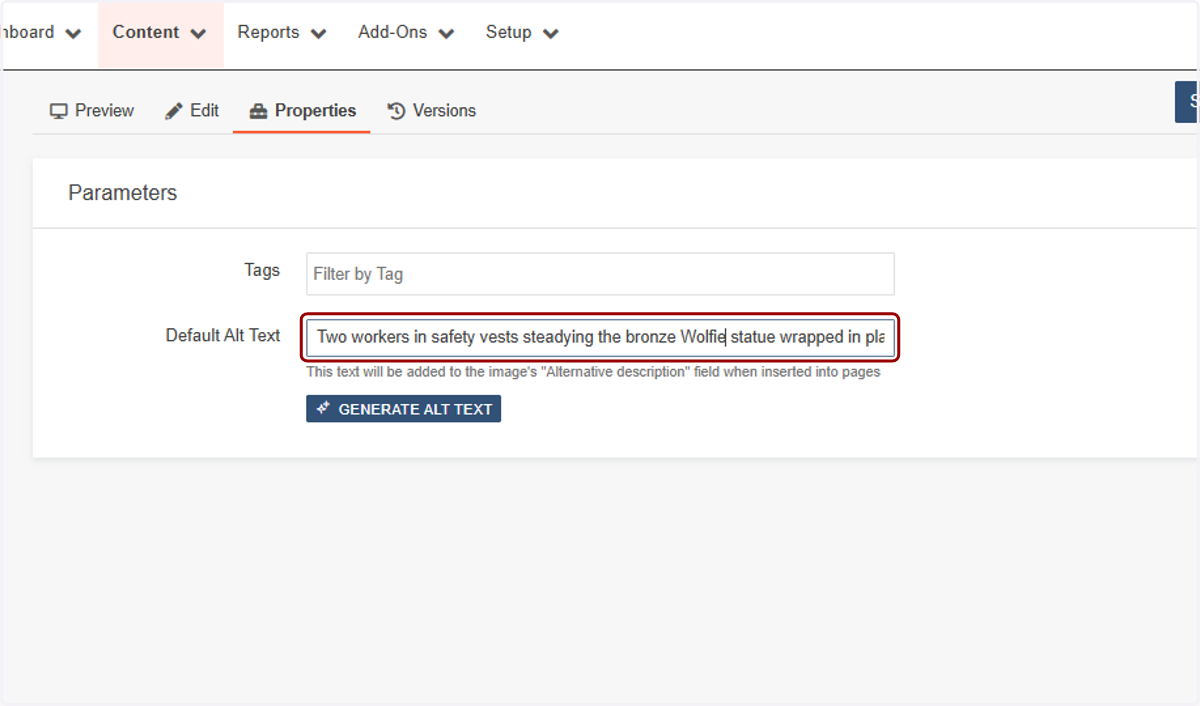
Task: Expand the chevron next to Content
Action: [198, 34]
